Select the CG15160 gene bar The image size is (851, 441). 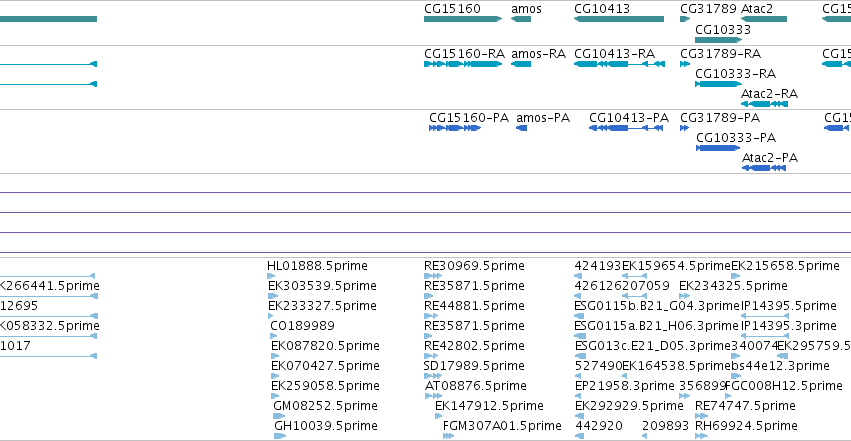(463, 19)
